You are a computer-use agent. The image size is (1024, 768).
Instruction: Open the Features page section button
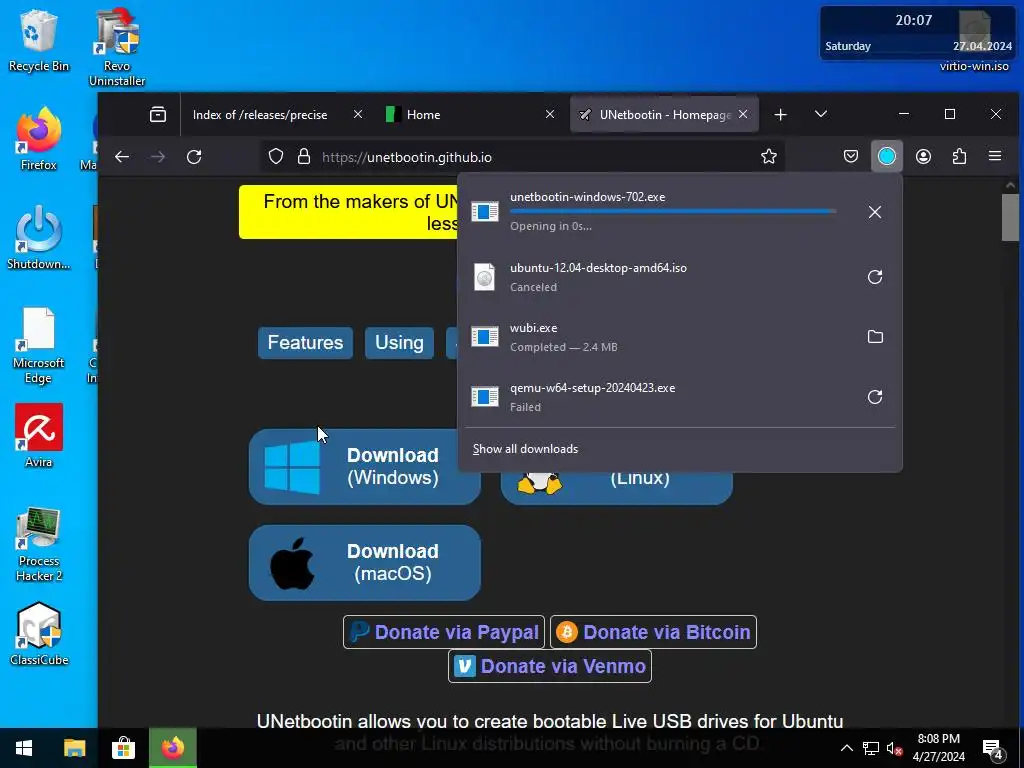coord(305,343)
